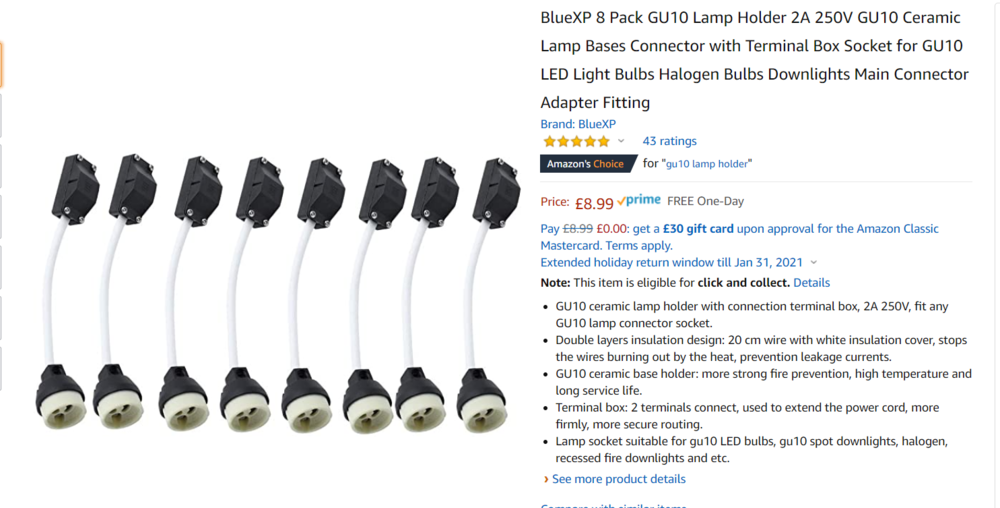Viewport: 1000px width, 508px height.
Task: Follow the gu10 lamp holder search link
Action: (707, 164)
